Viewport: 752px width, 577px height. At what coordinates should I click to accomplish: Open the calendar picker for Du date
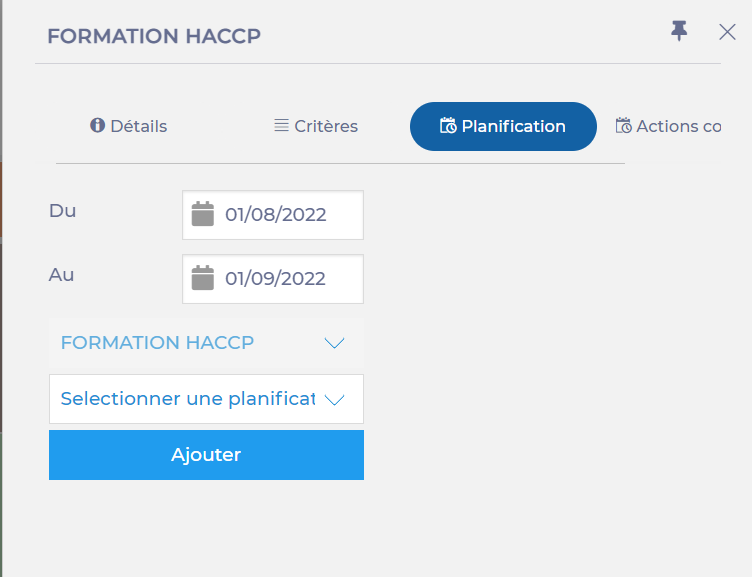point(203,214)
